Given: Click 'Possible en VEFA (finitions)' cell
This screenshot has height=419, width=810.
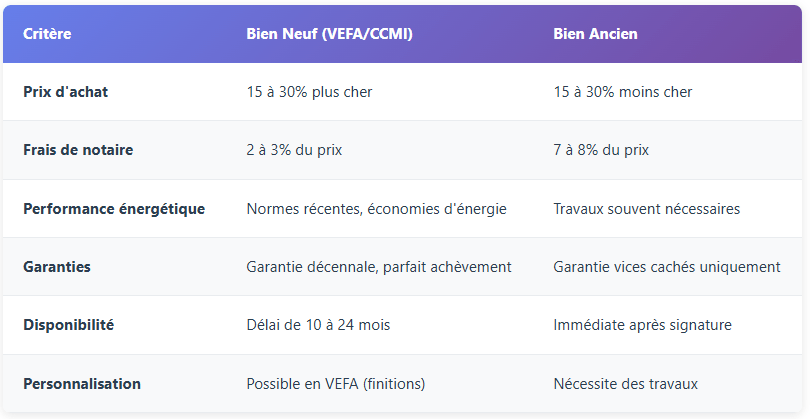Looking at the screenshot, I should pos(335,384).
